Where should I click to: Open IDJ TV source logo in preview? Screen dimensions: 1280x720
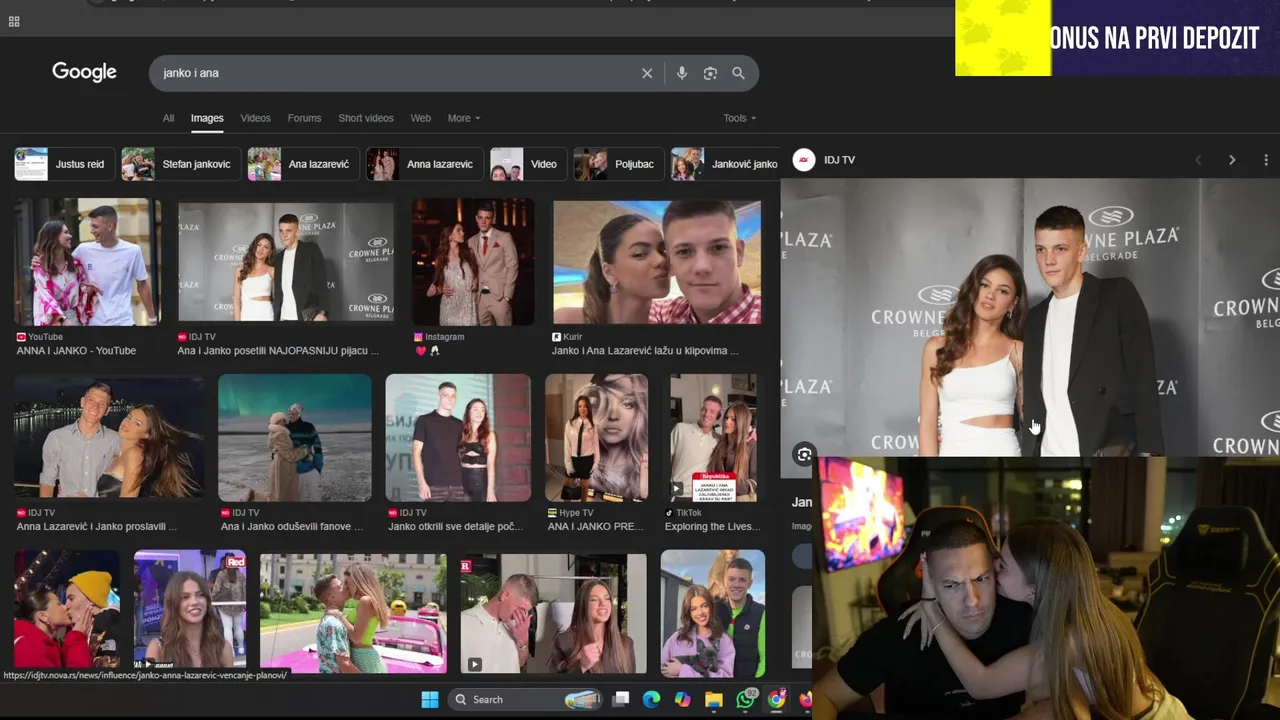coord(804,160)
